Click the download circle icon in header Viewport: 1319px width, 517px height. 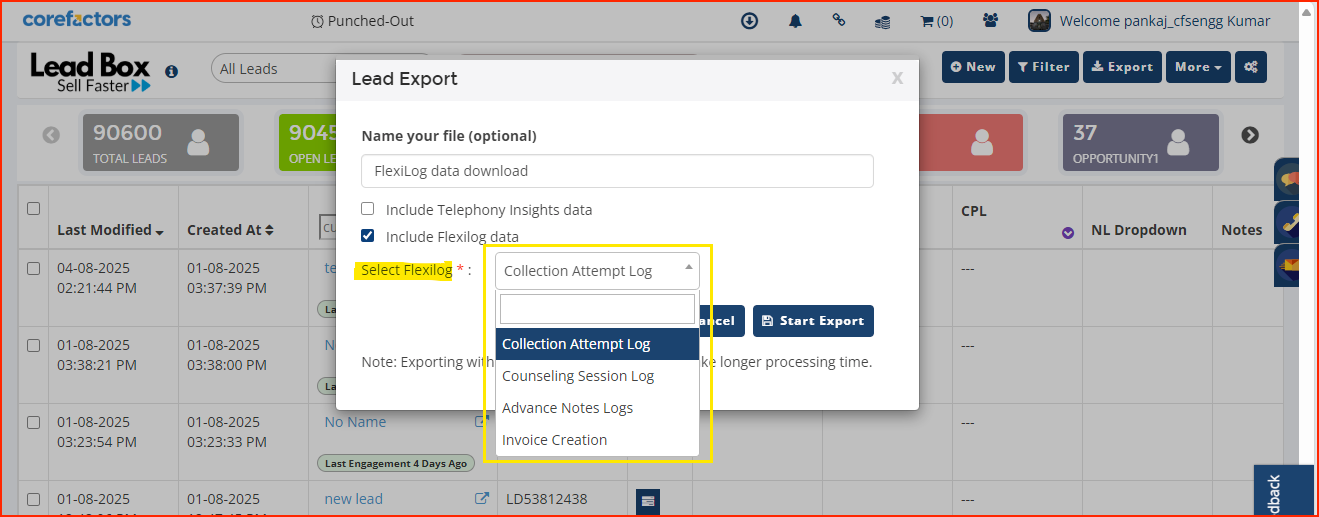coord(749,20)
